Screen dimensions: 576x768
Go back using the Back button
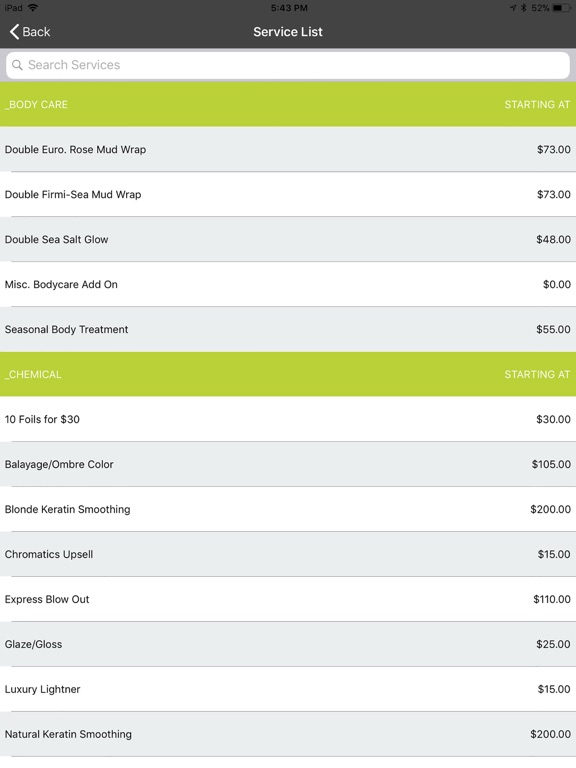point(30,32)
